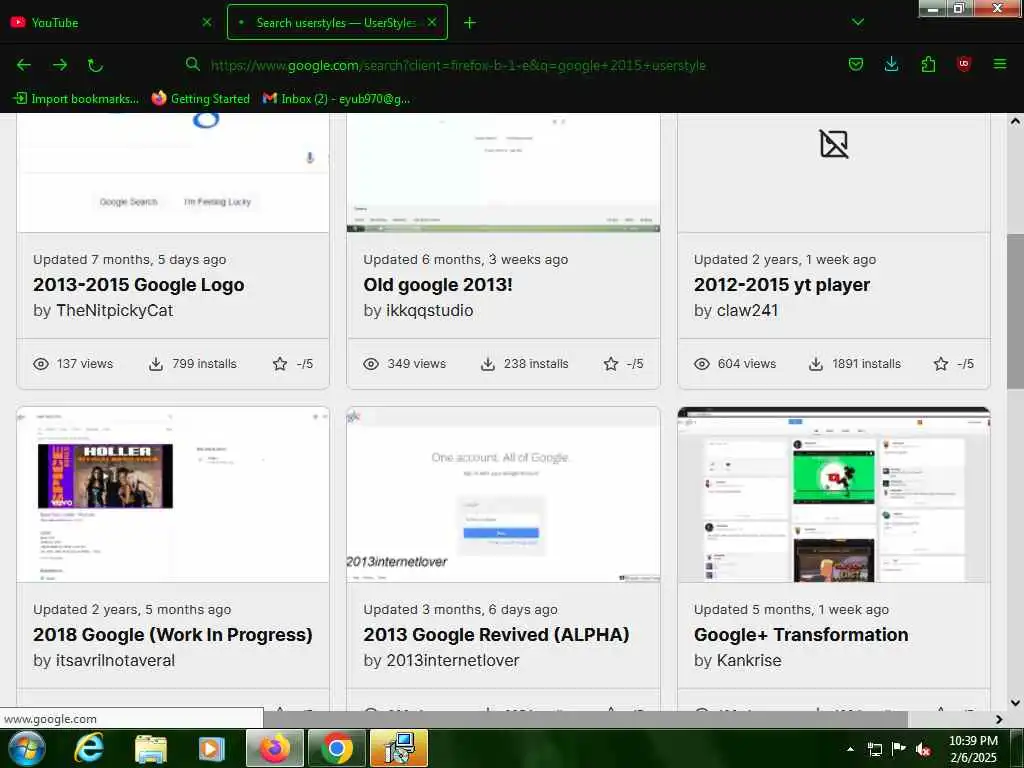Click the Google+ Transformation preview thumbnail
The image size is (1024, 768).
[x=834, y=494]
